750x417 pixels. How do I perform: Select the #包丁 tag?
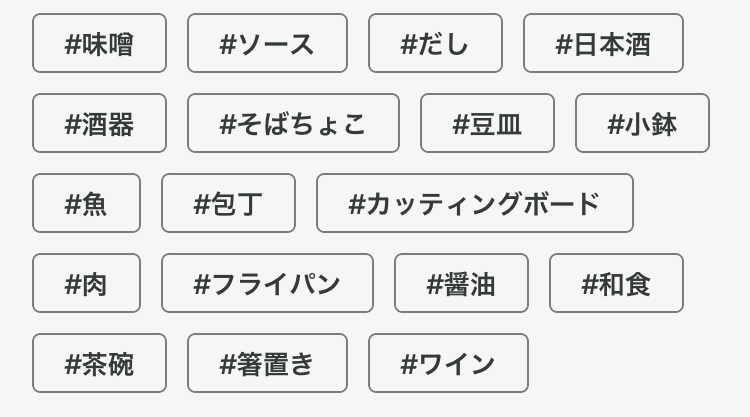[228, 204]
